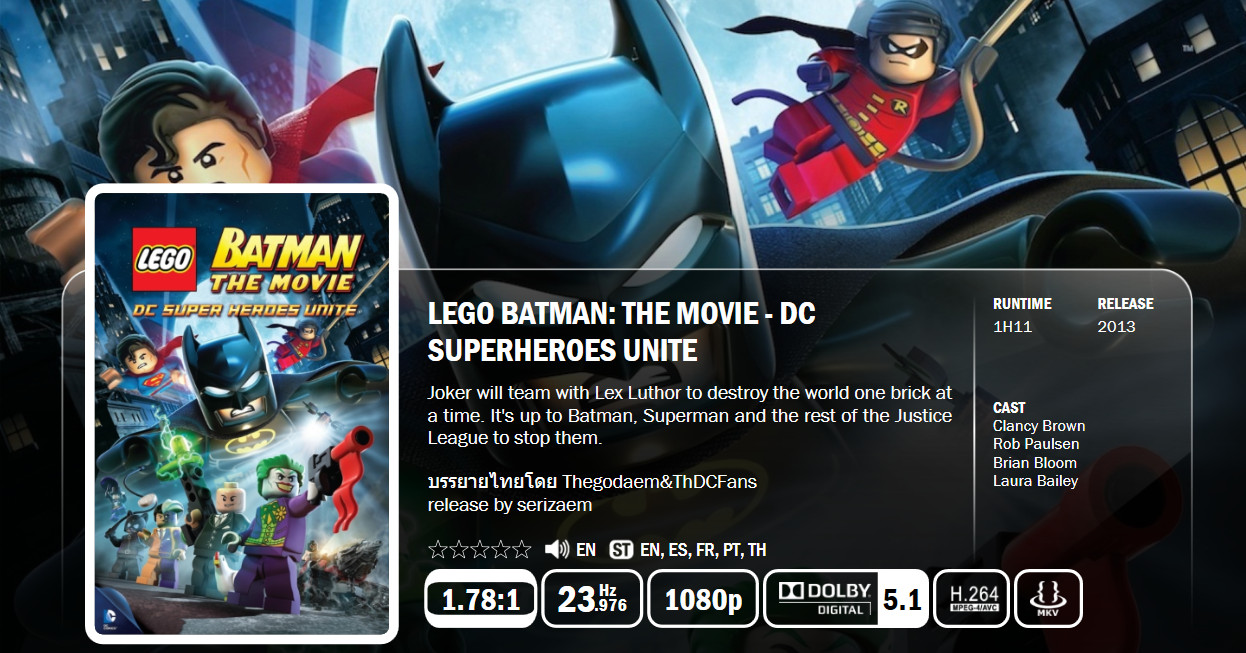Viewport: 1246px width, 653px height.
Task: Select cast member Clancy Brown
Action: pyautogui.click(x=1038, y=426)
